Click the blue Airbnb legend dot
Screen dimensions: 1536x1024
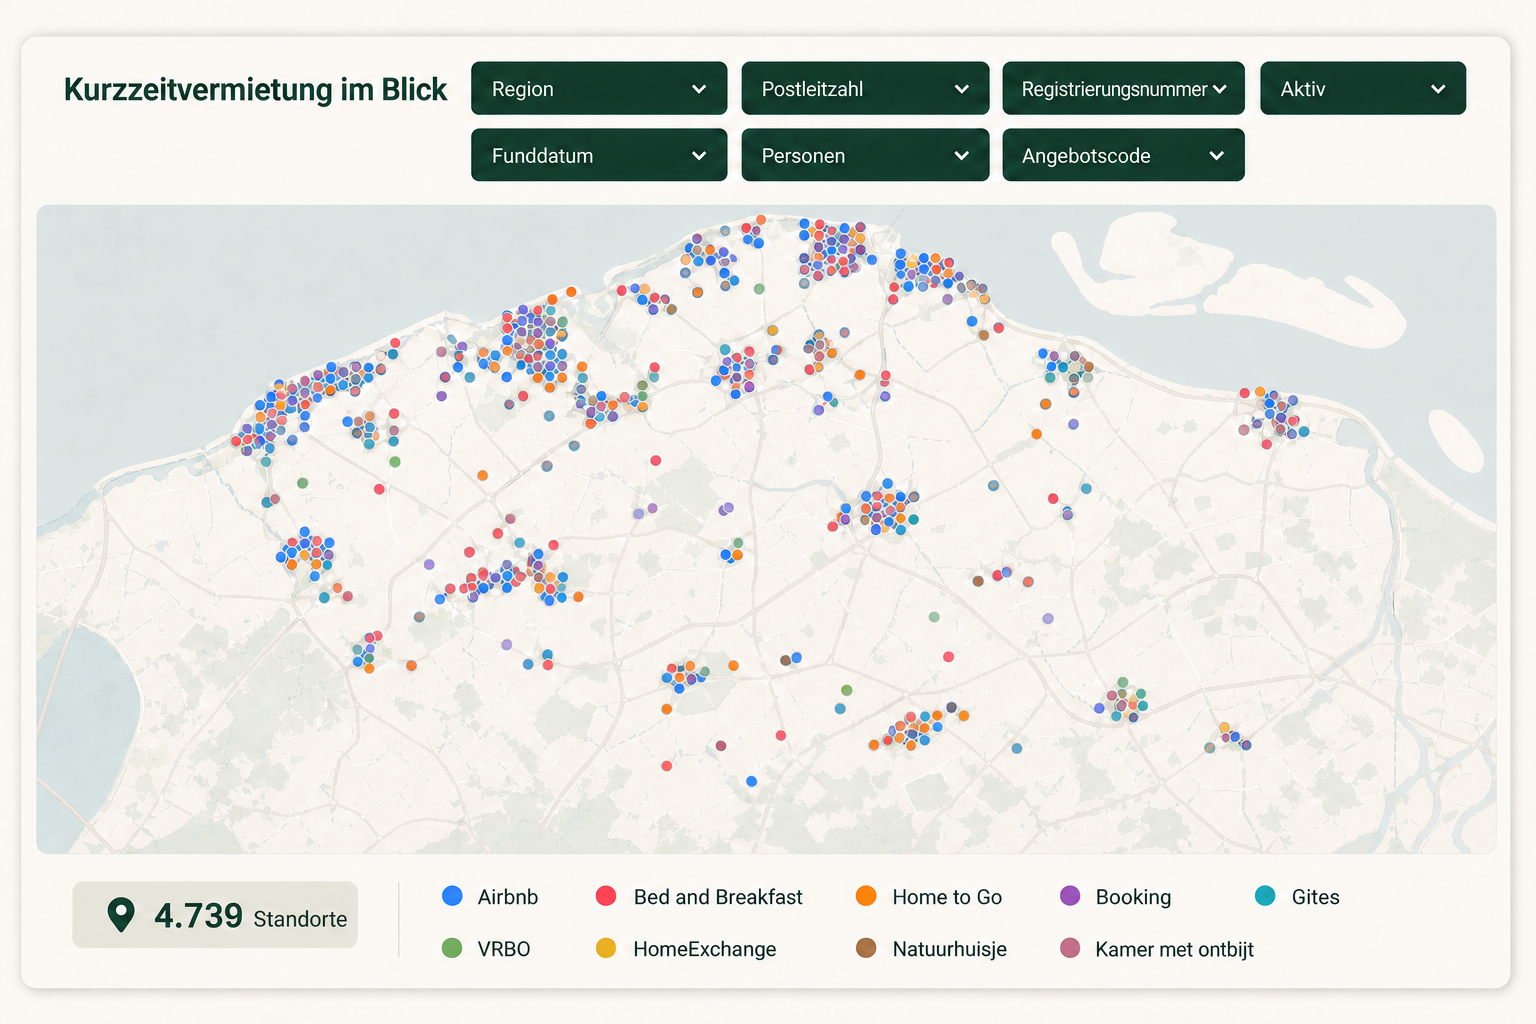tap(452, 896)
